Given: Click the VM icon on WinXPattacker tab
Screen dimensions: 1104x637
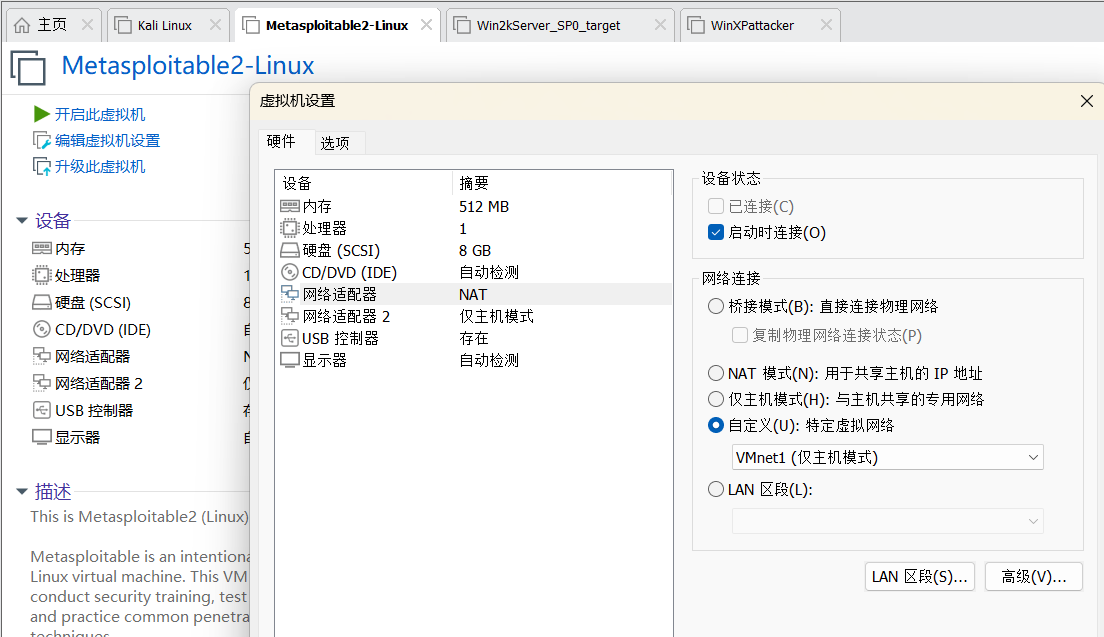Looking at the screenshot, I should click(x=696, y=25).
